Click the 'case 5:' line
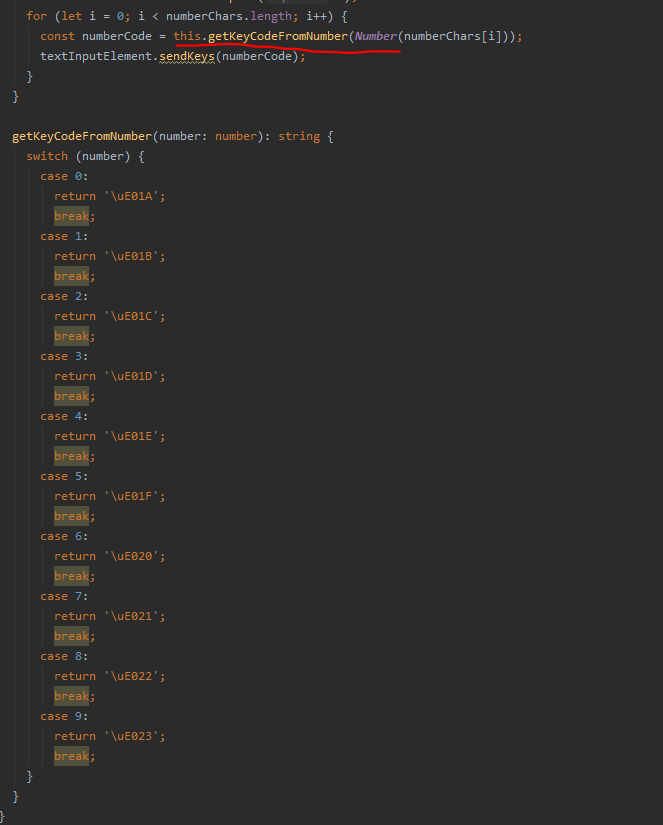Screen dimensions: 663x825 coord(64,476)
